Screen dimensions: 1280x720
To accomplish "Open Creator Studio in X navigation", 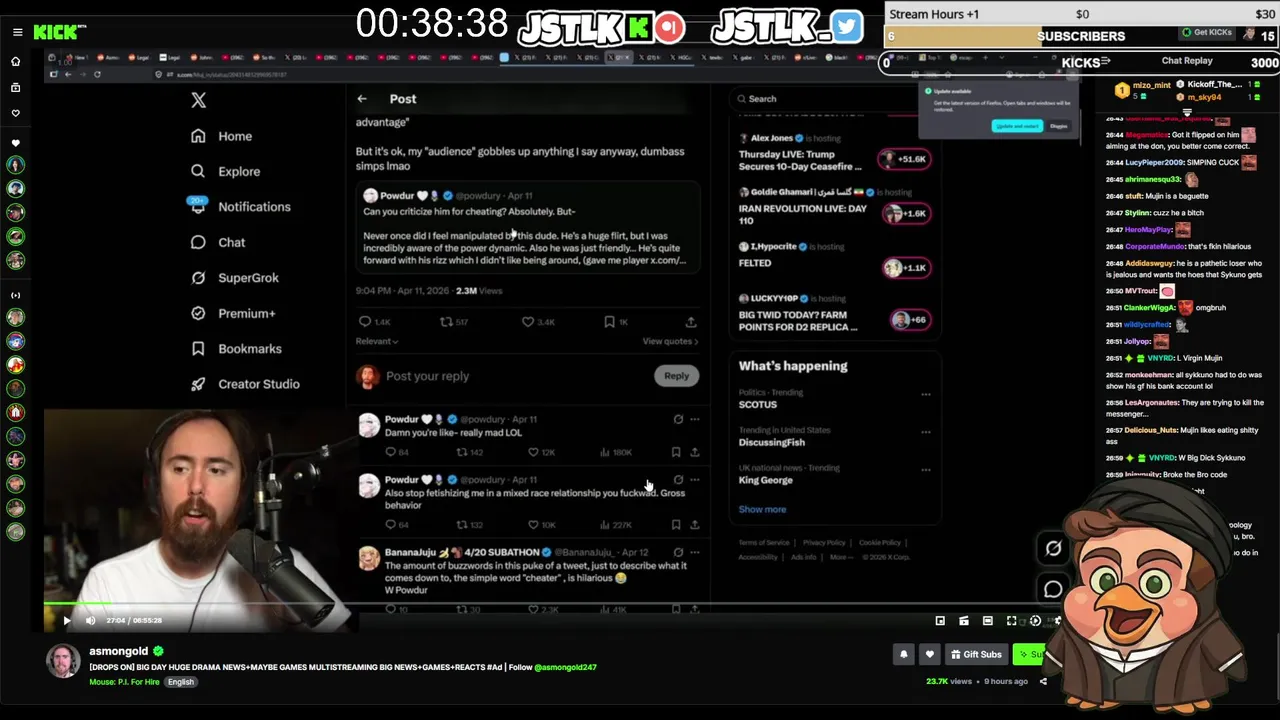I will point(245,384).
